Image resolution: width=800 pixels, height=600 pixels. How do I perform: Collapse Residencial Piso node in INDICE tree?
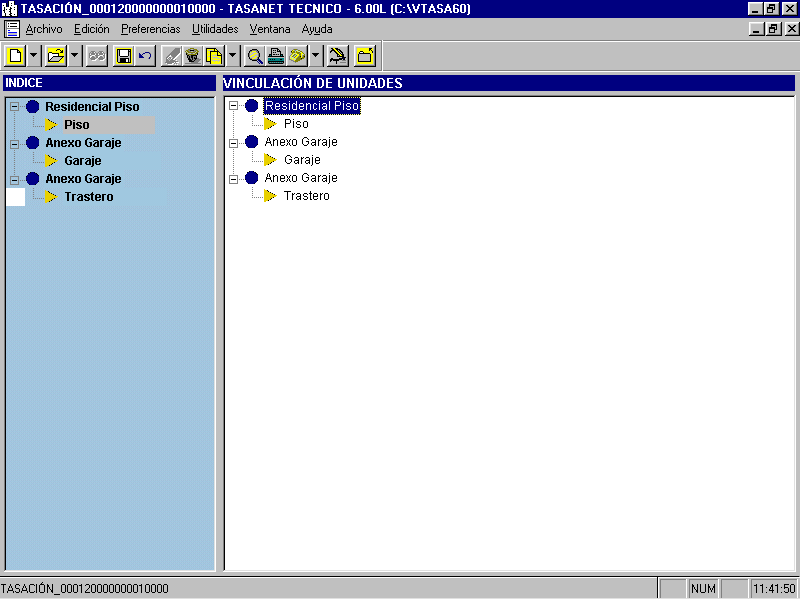click(x=14, y=107)
